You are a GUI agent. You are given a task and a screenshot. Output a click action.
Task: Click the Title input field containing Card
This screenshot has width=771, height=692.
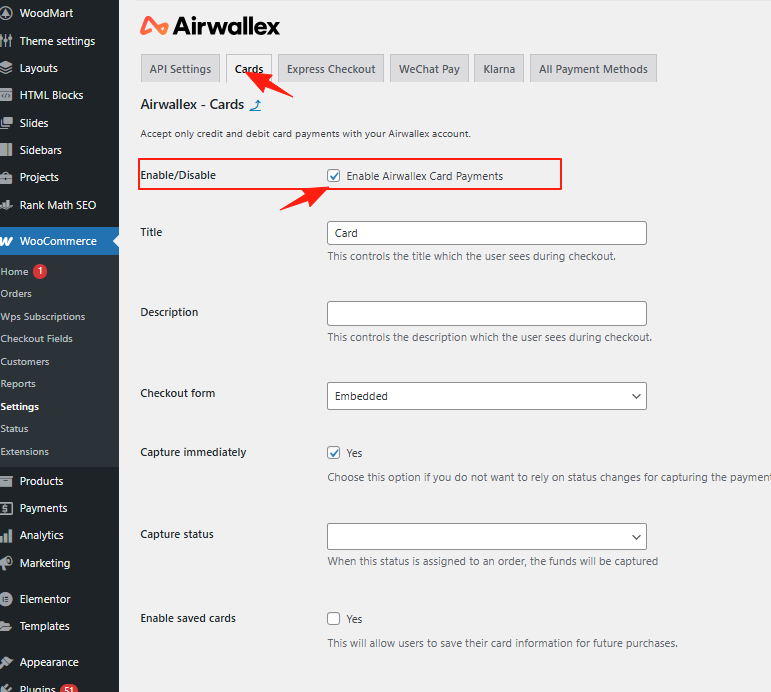(x=487, y=233)
